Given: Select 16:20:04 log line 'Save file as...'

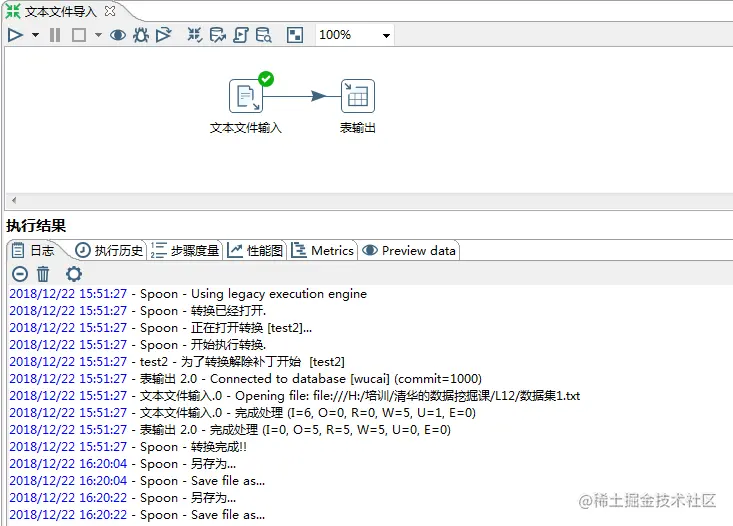Looking at the screenshot, I should coord(137,481).
